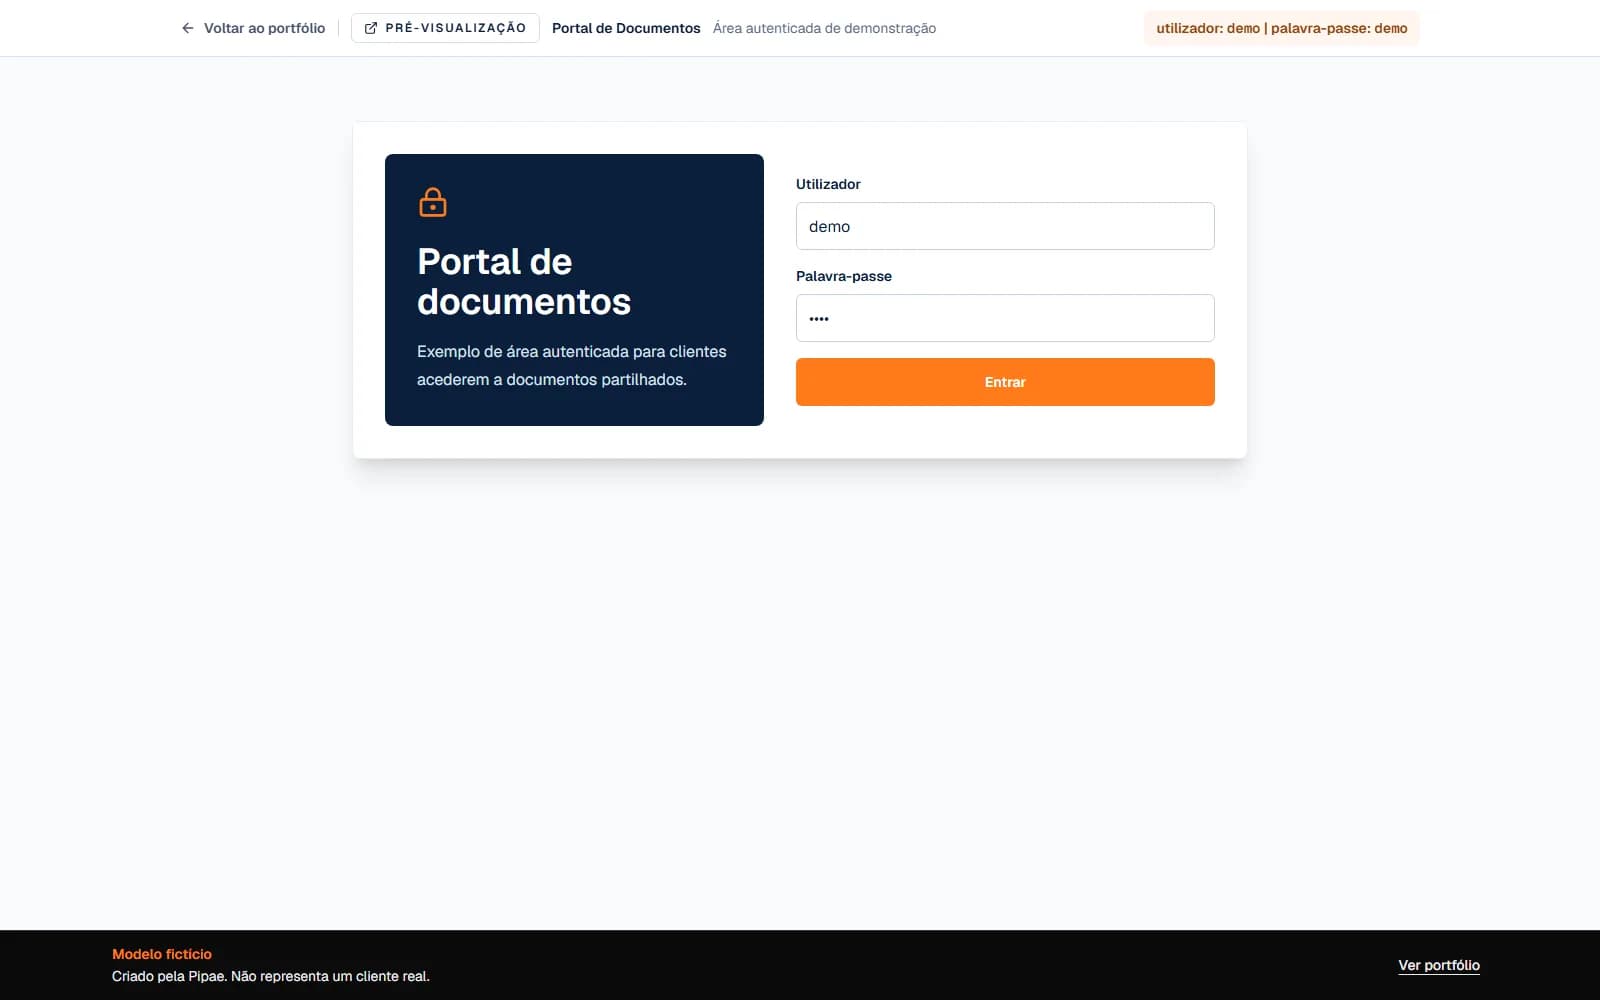Image resolution: width=1600 pixels, height=1000 pixels.
Task: Click the demo credentials hint badge
Action: click(1282, 28)
